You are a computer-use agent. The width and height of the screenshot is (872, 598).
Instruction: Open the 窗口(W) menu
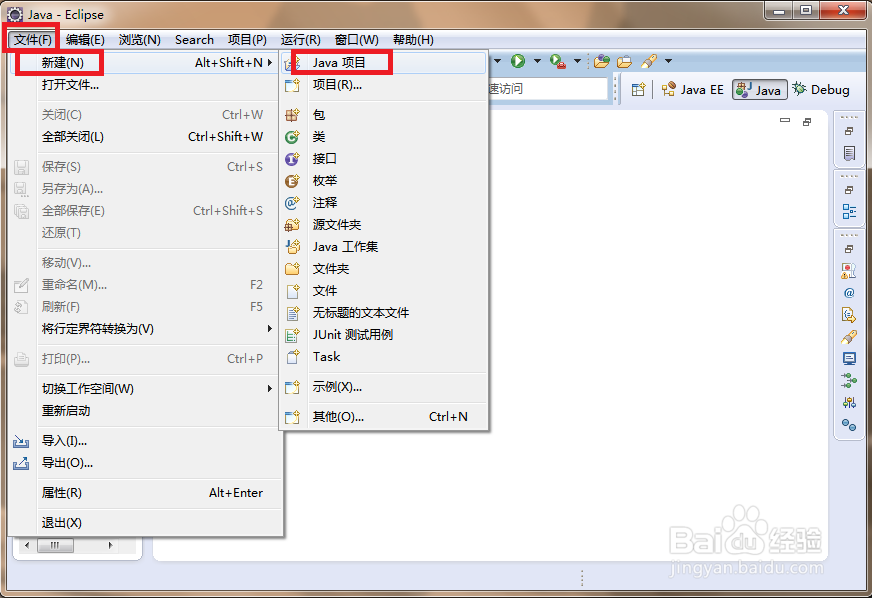click(356, 39)
